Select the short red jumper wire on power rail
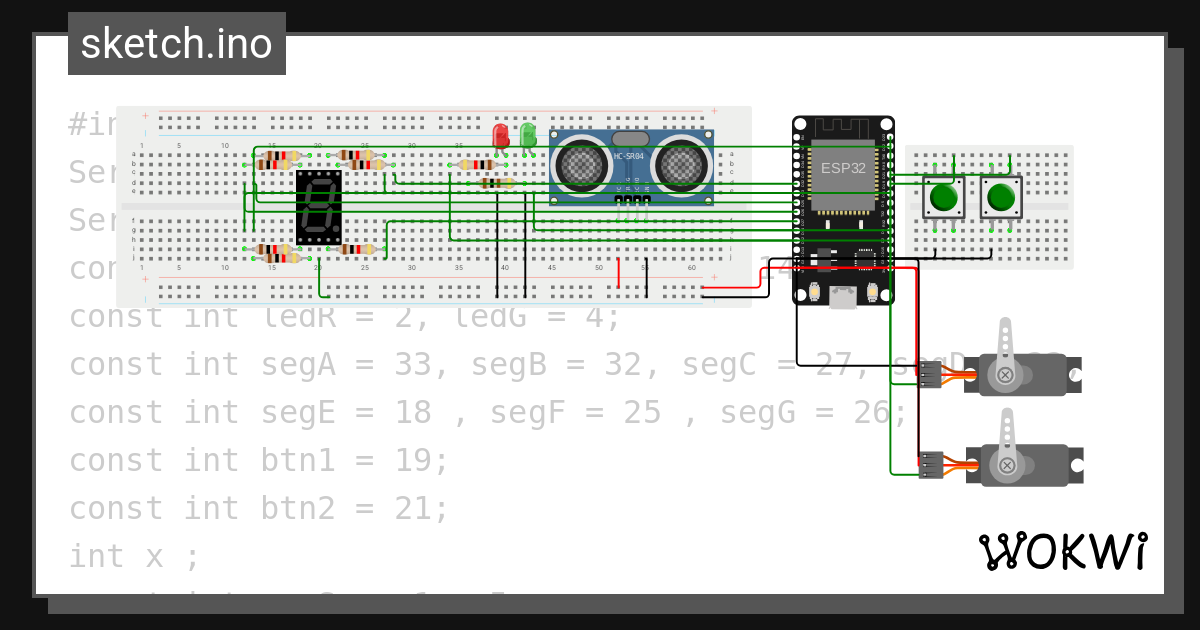Image resolution: width=1200 pixels, height=630 pixels. click(x=618, y=272)
